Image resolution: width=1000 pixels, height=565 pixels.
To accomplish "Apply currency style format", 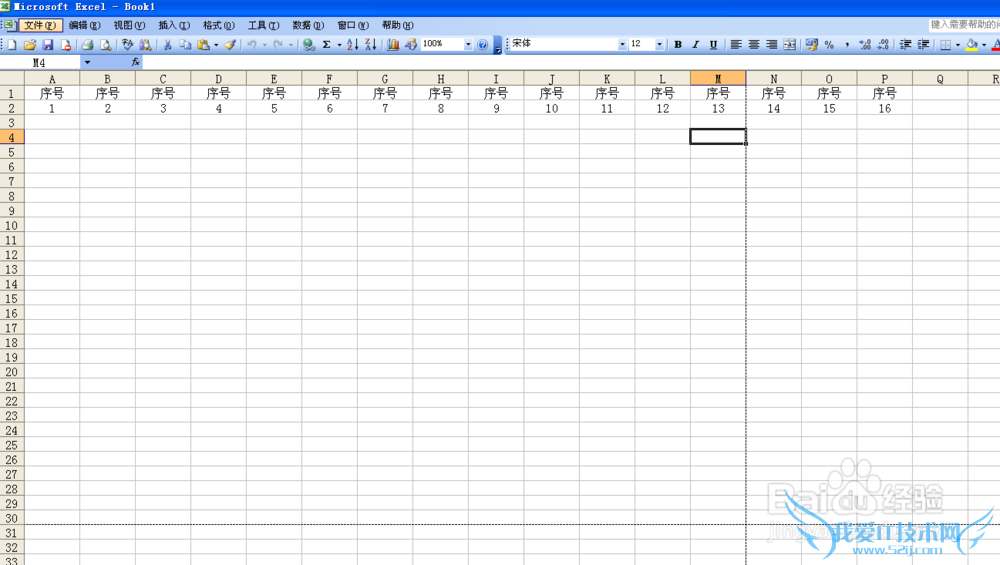I will [811, 45].
